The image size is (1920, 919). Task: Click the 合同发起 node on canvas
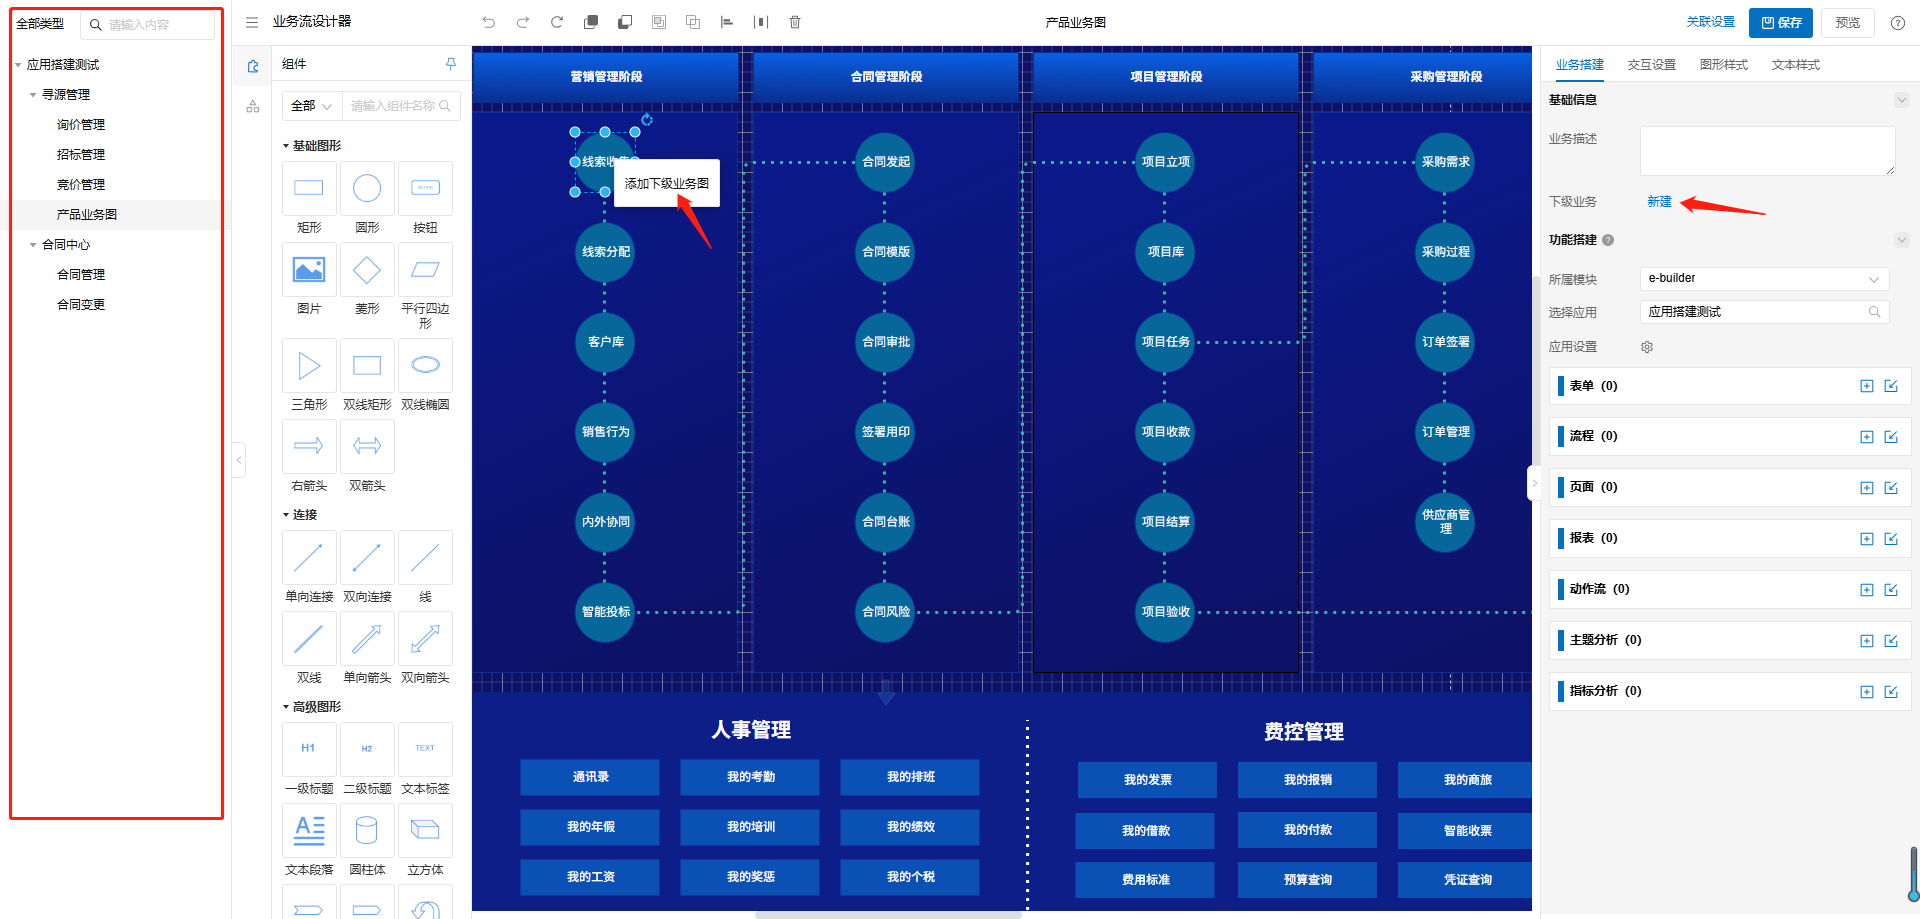(885, 162)
